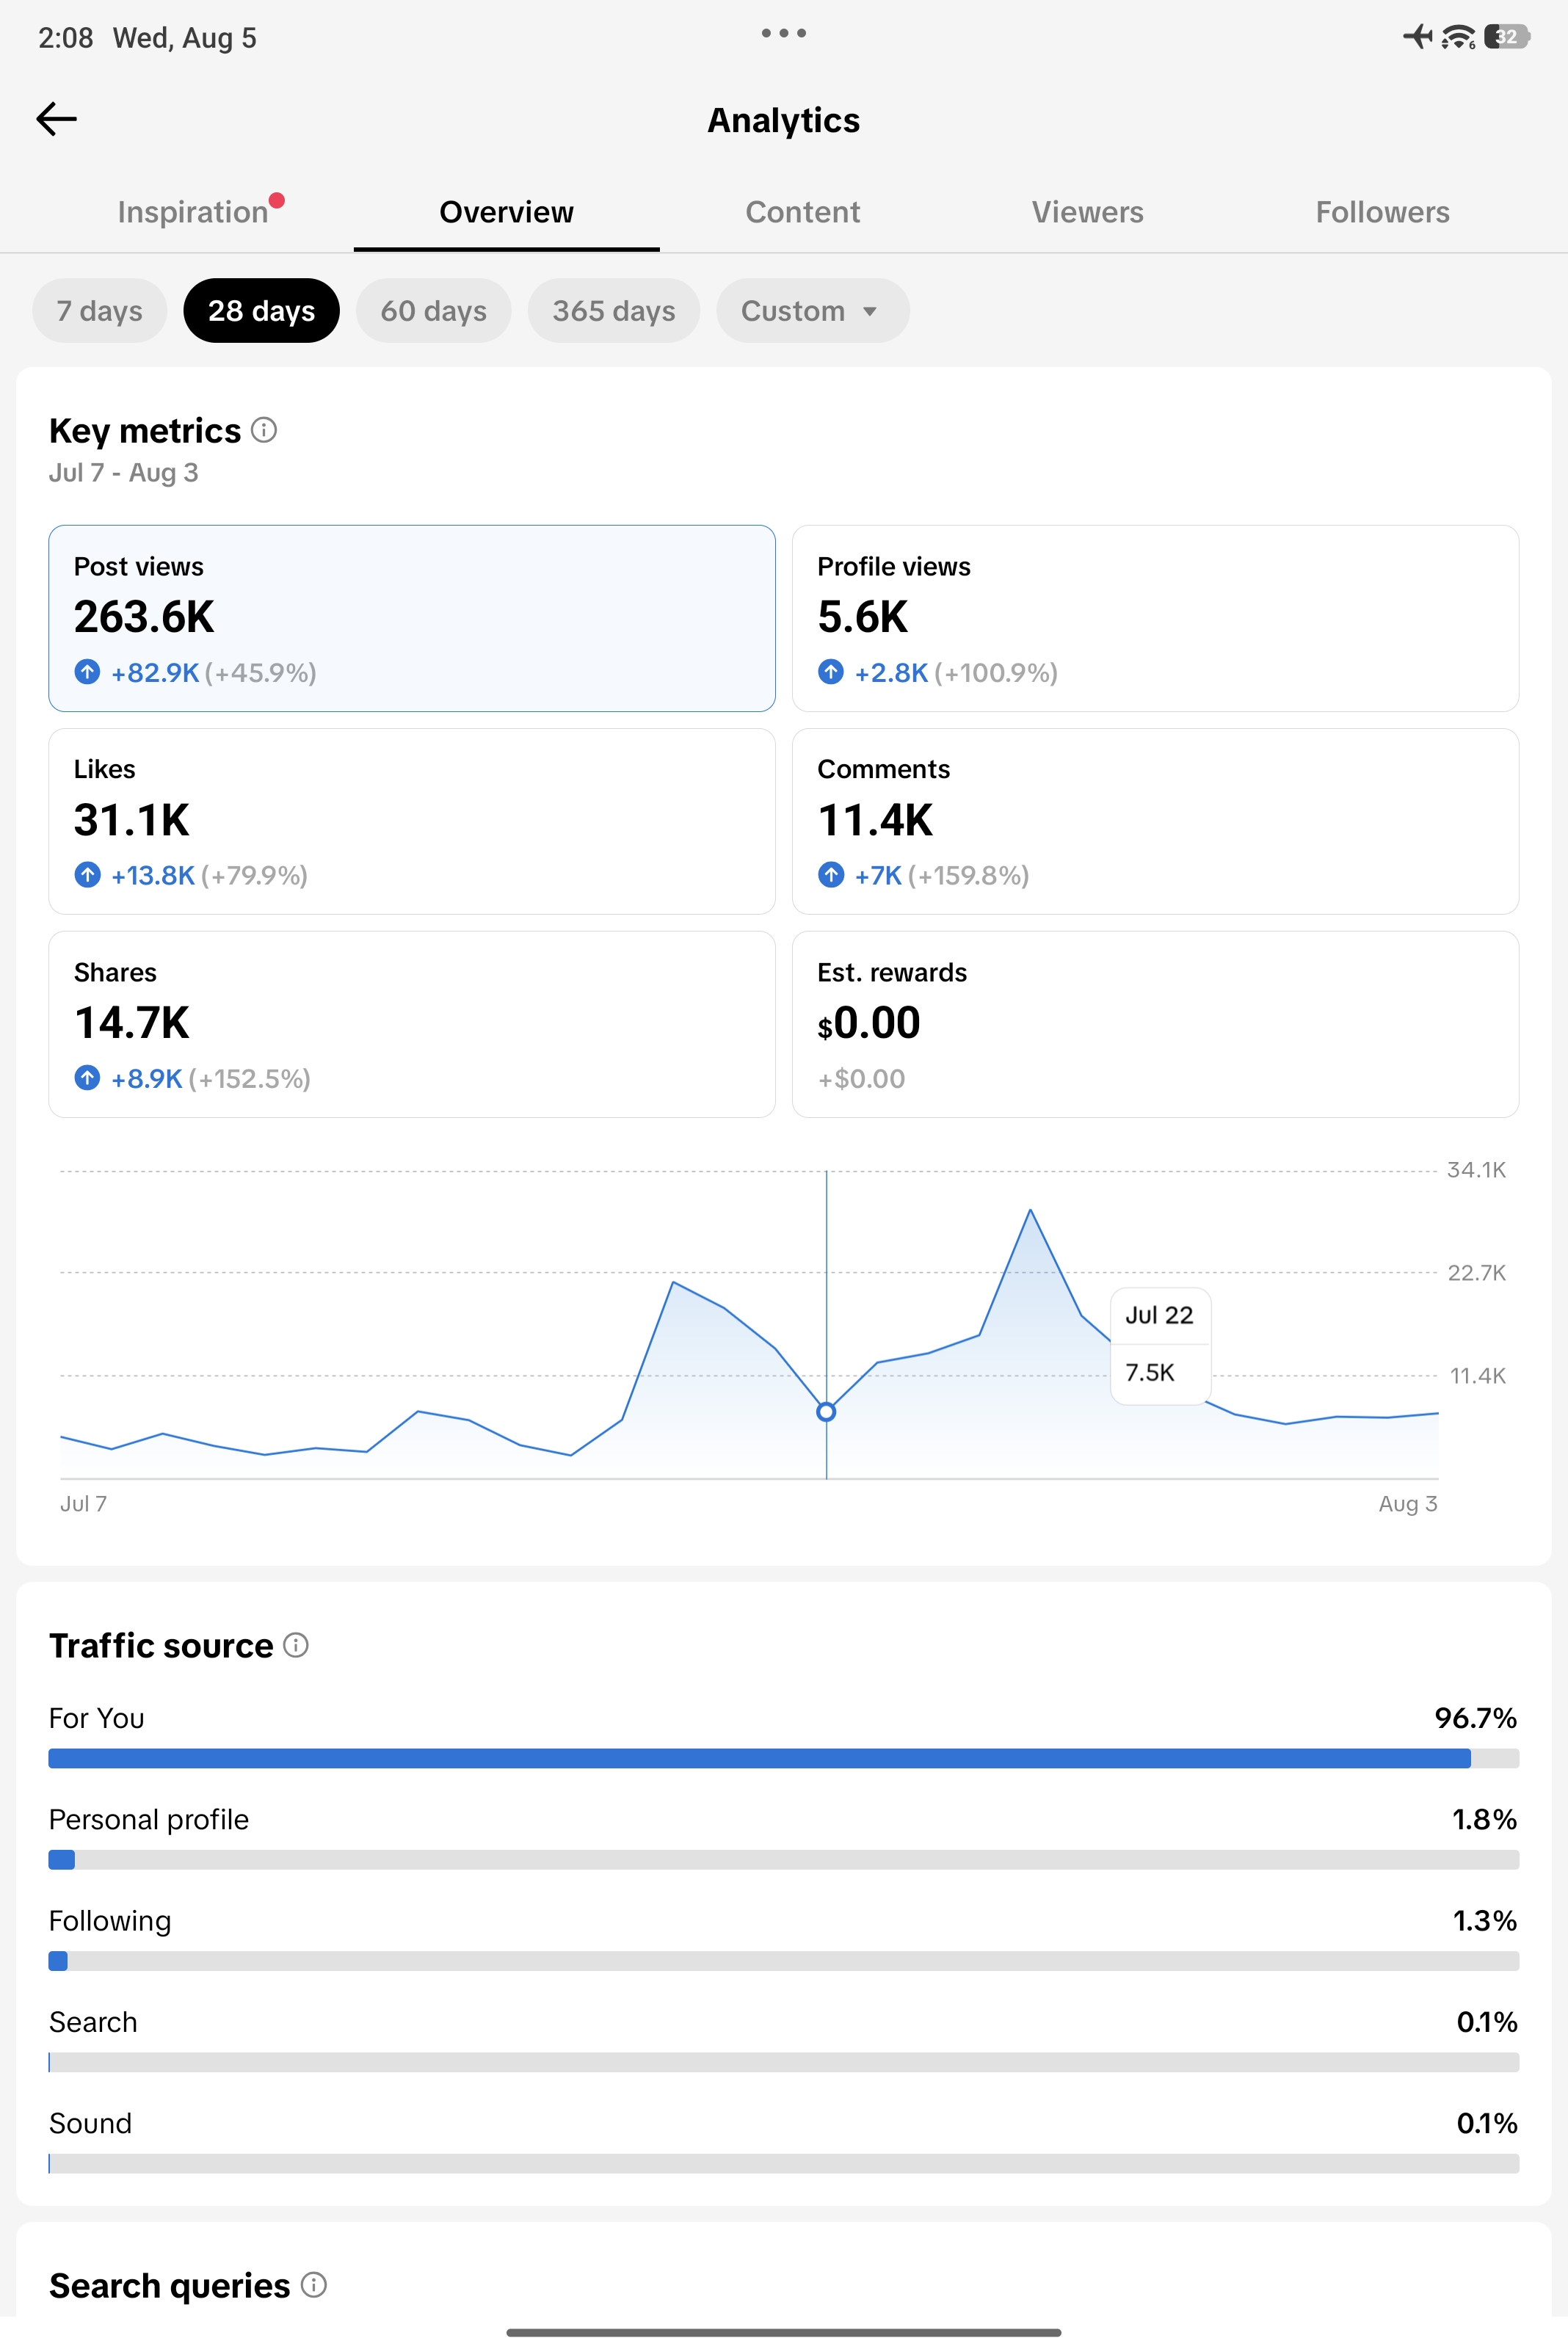Tap the Wi-Fi status icon
Screen dimensions: 1568x2349
point(1458,37)
